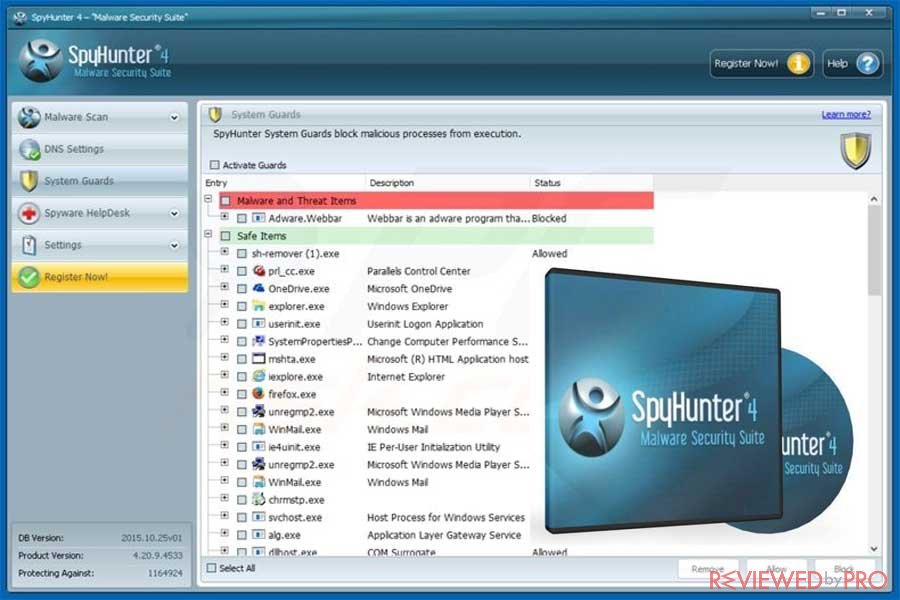The width and height of the screenshot is (900, 600).
Task: Collapse the Malware and Threat Items group
Action: point(208,199)
